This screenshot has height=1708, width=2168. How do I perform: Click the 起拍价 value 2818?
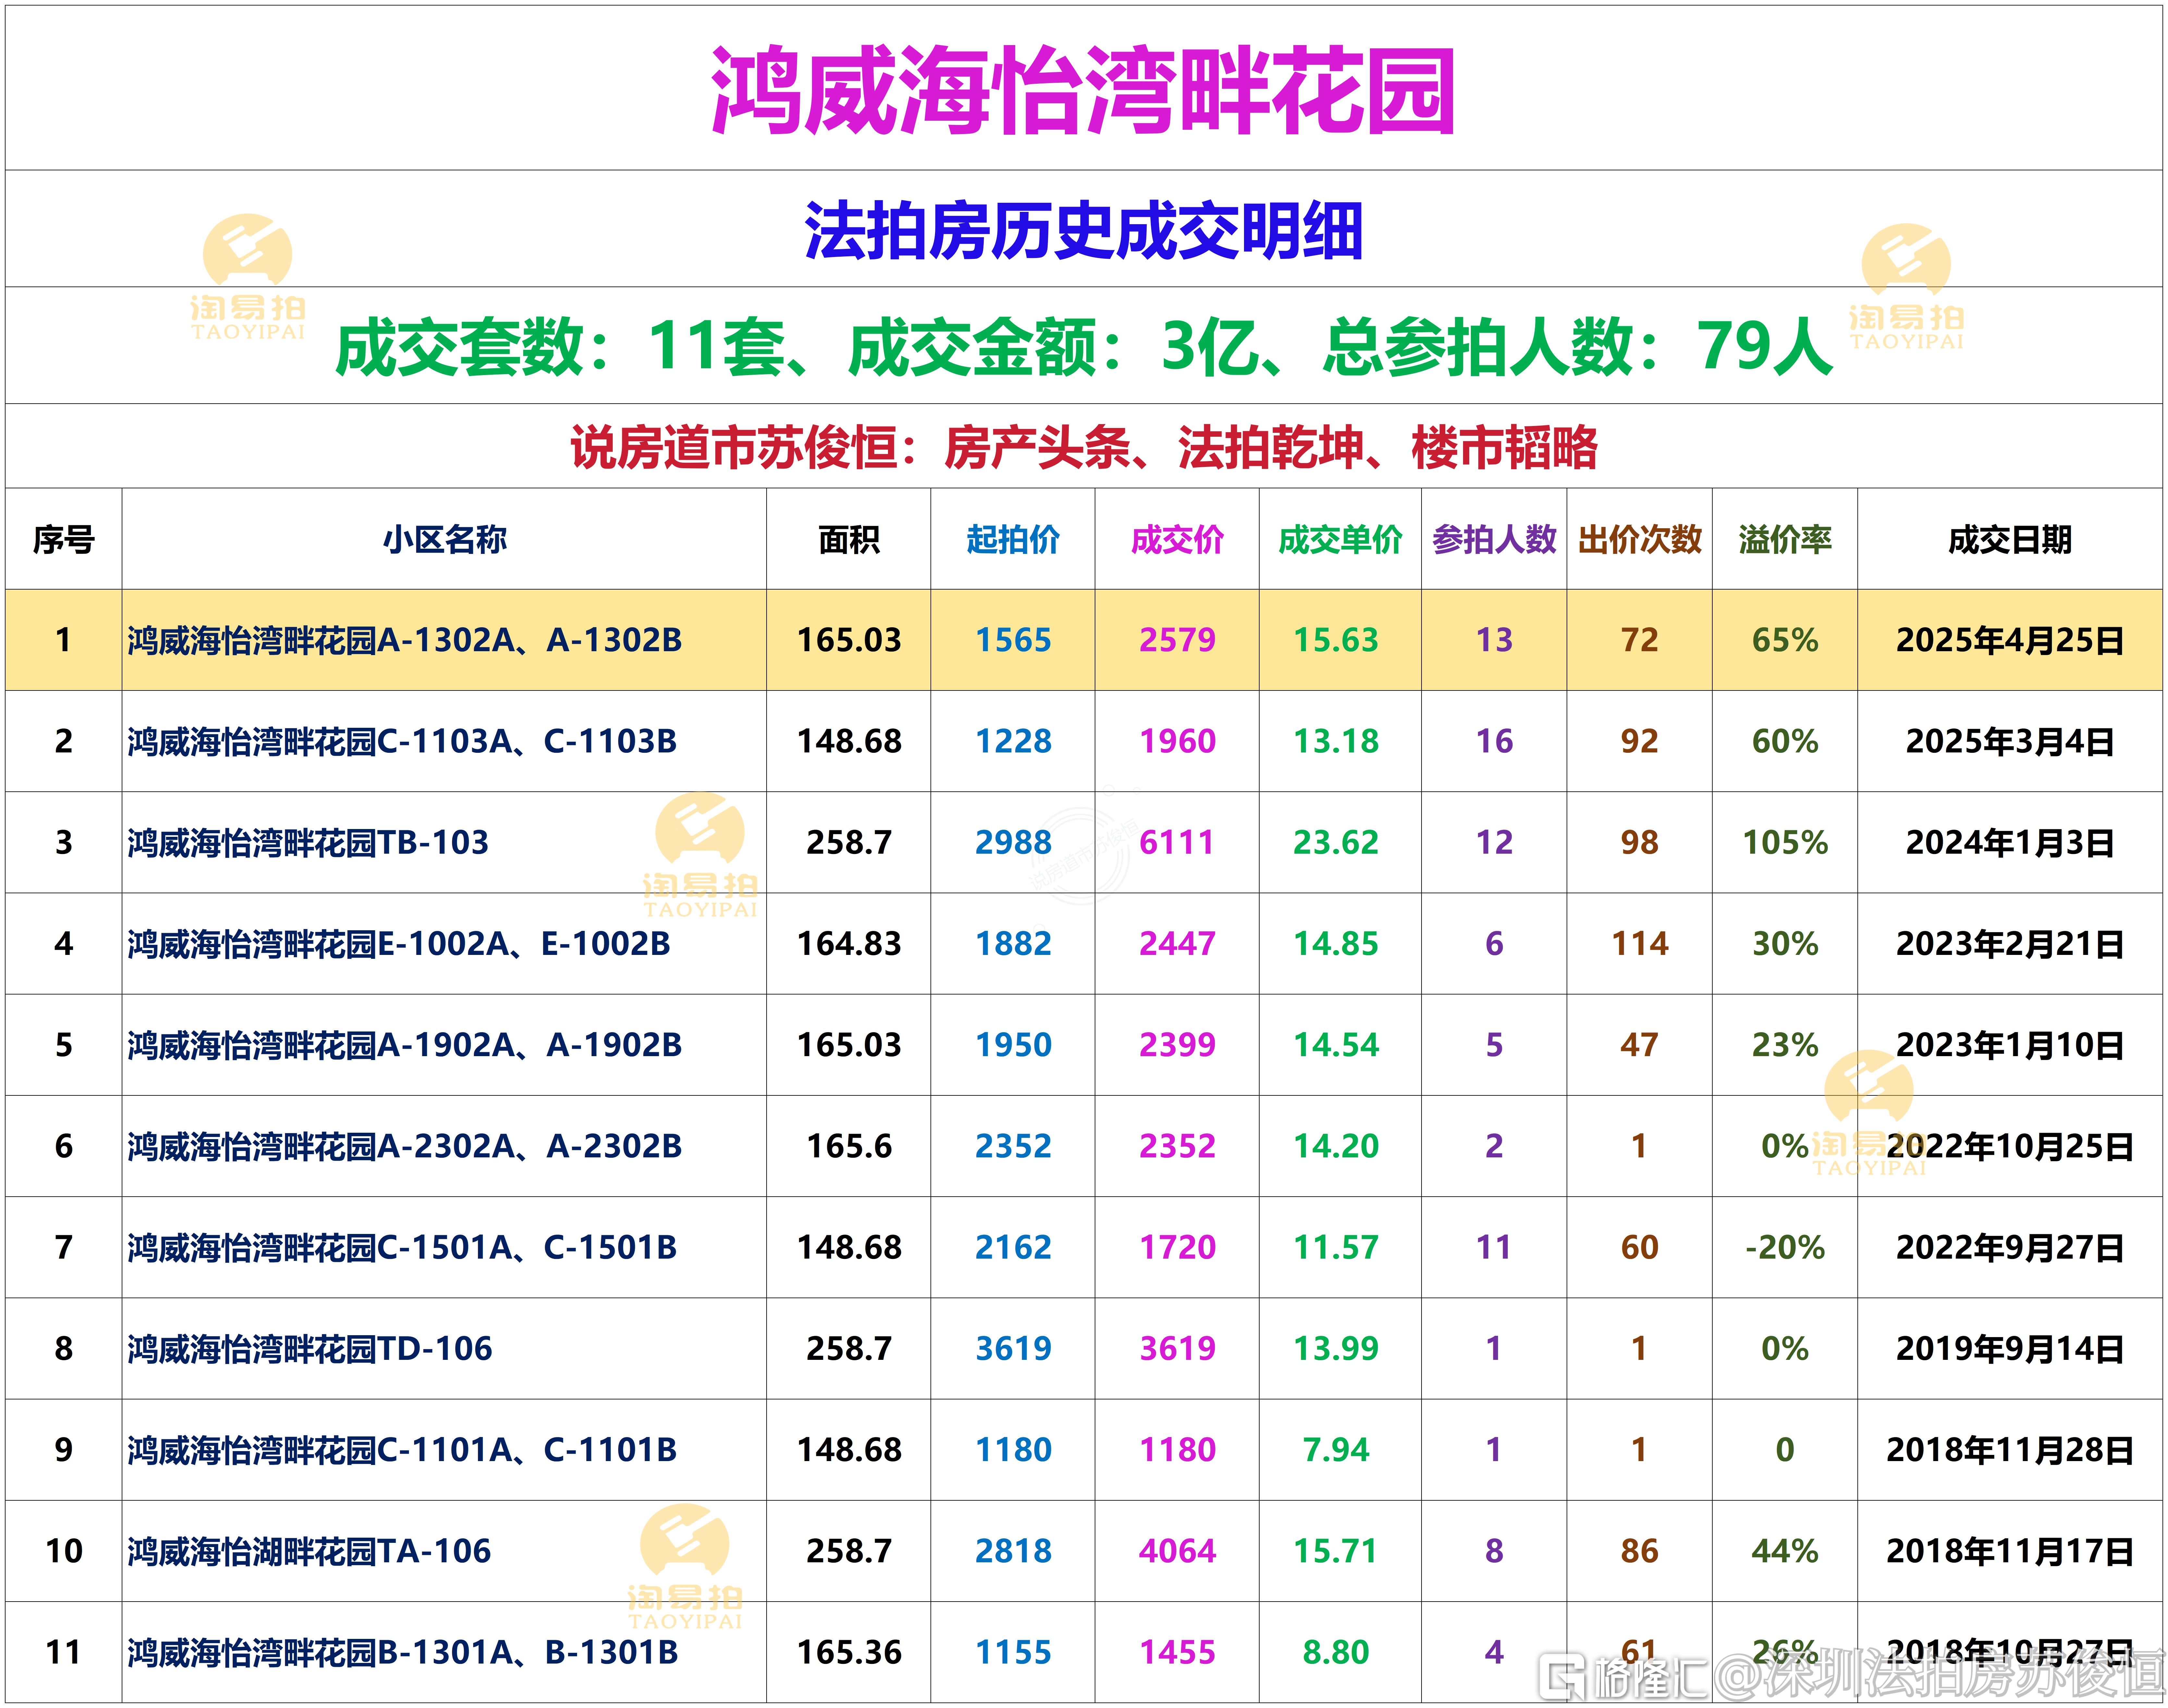[1013, 1551]
